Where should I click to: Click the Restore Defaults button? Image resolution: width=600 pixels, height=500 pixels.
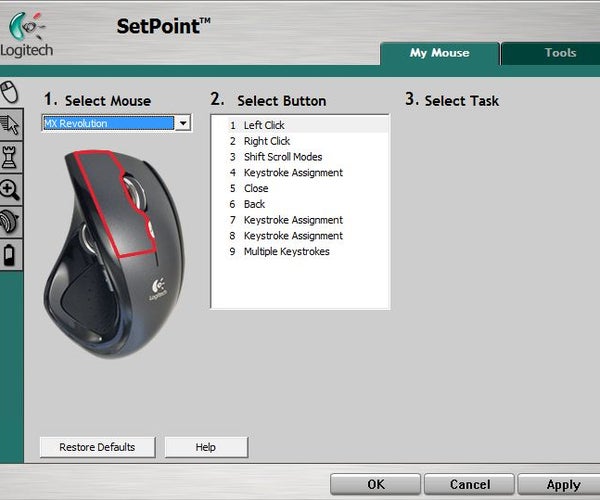98,447
